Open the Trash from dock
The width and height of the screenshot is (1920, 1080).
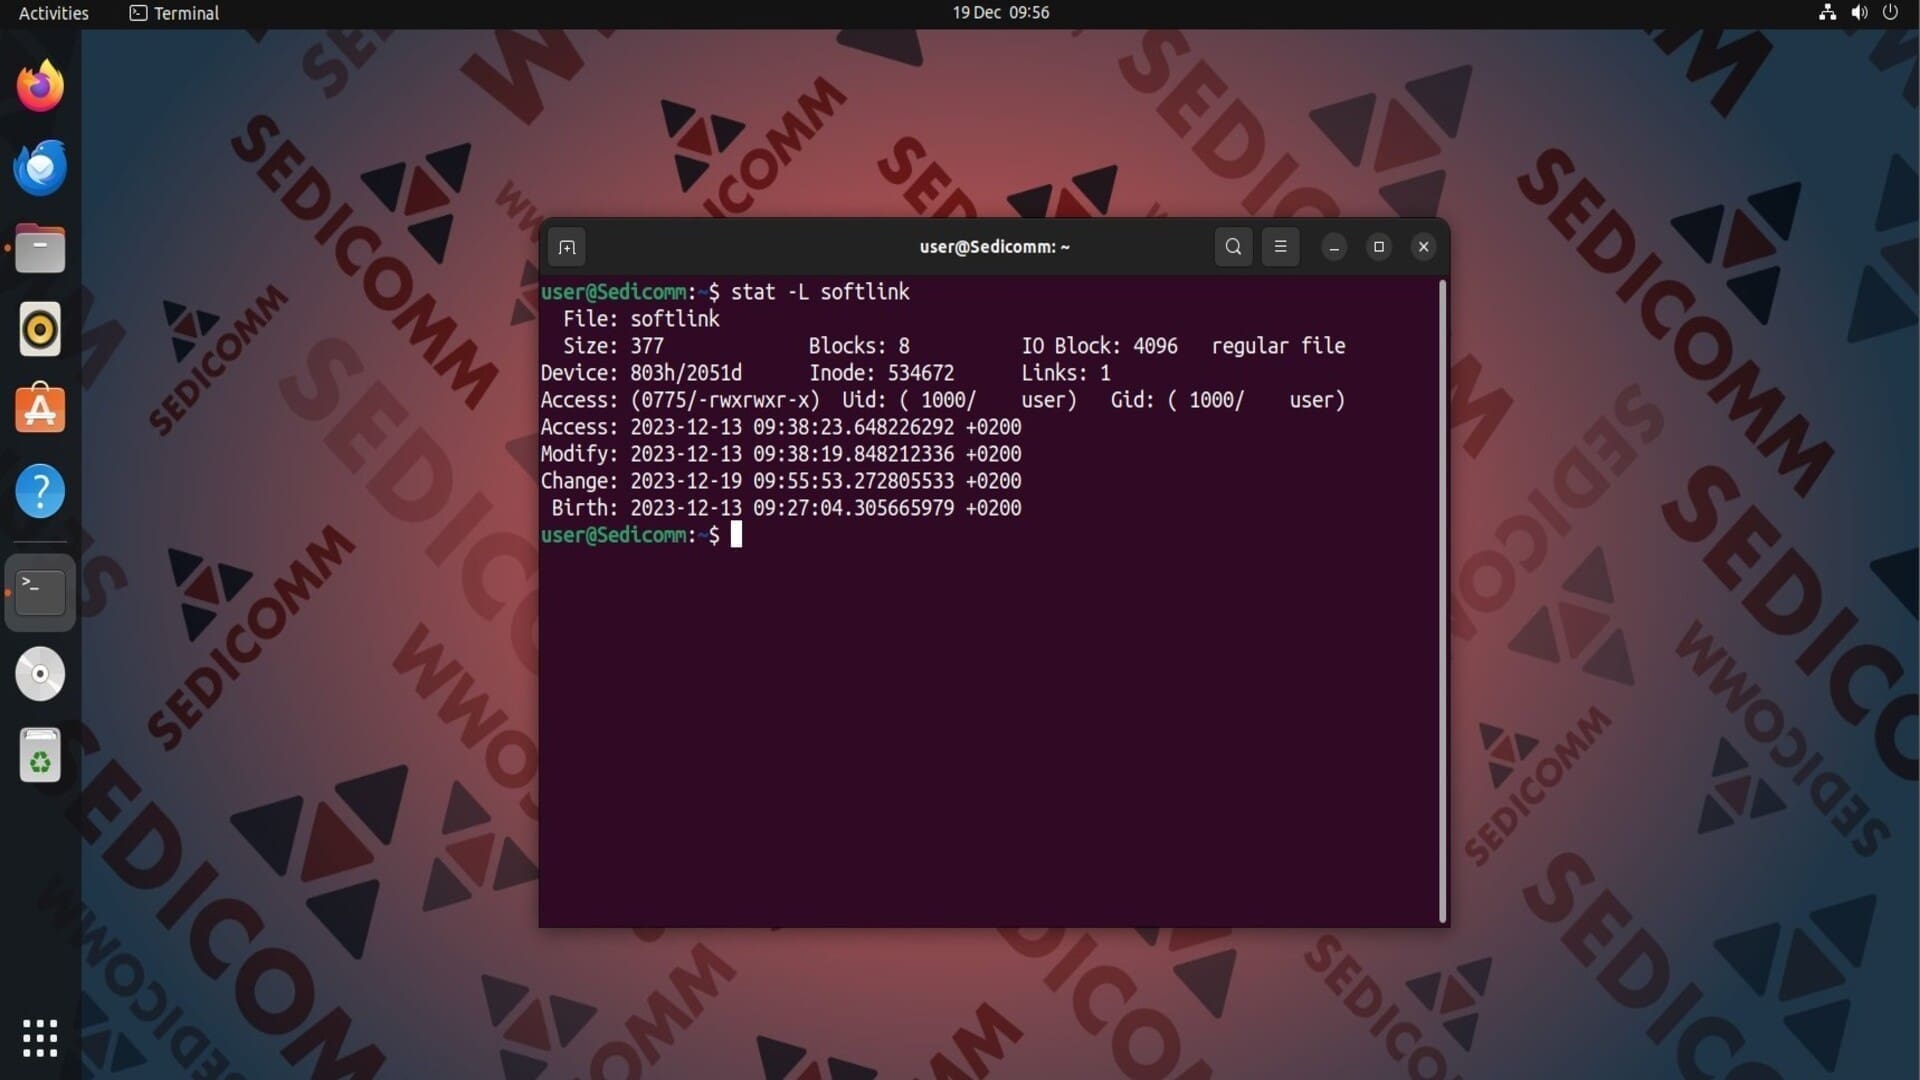coord(40,756)
